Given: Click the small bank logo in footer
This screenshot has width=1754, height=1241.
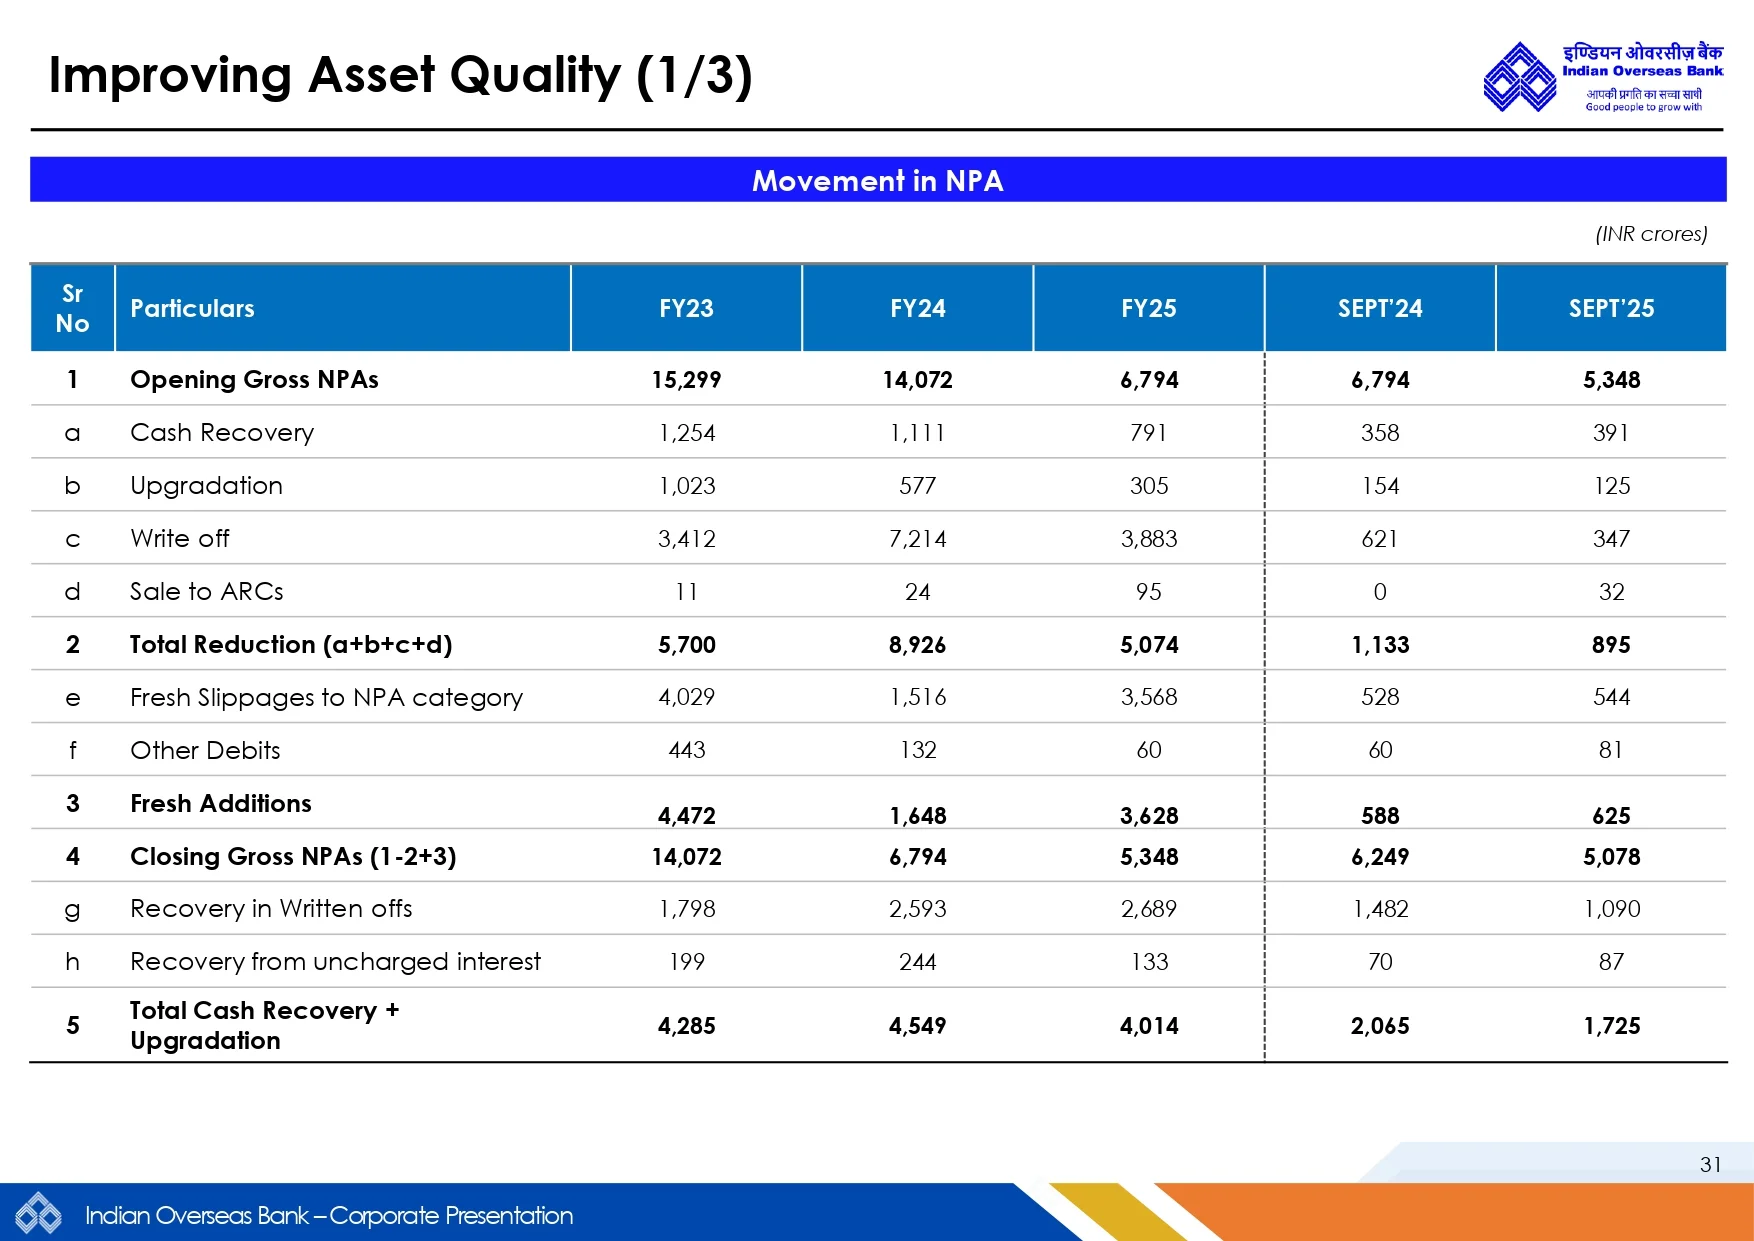Looking at the screenshot, I should 38,1214.
